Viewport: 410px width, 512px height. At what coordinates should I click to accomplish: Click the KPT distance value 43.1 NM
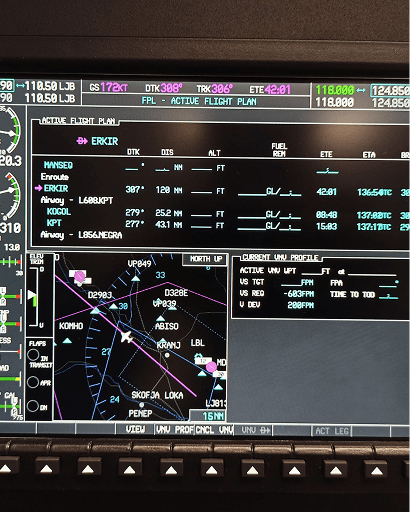coord(169,225)
